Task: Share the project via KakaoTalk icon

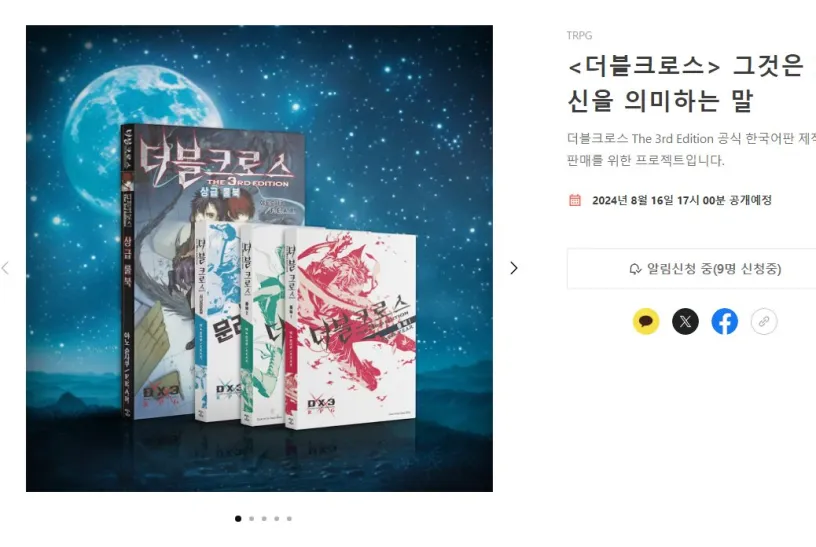Action: 646,321
